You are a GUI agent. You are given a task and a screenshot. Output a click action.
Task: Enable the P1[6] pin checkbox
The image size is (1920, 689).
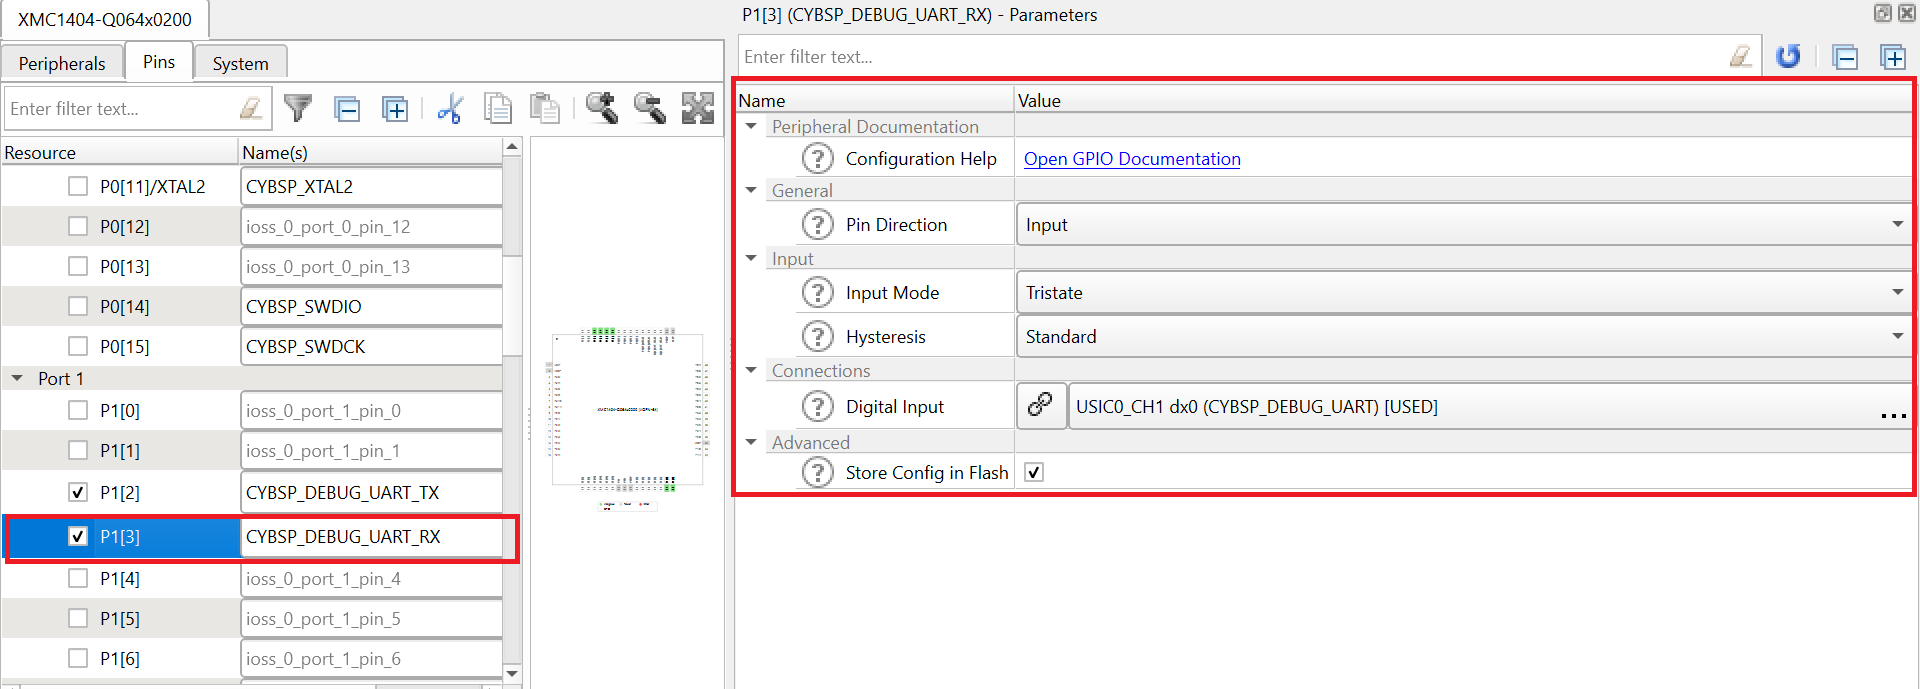78,658
